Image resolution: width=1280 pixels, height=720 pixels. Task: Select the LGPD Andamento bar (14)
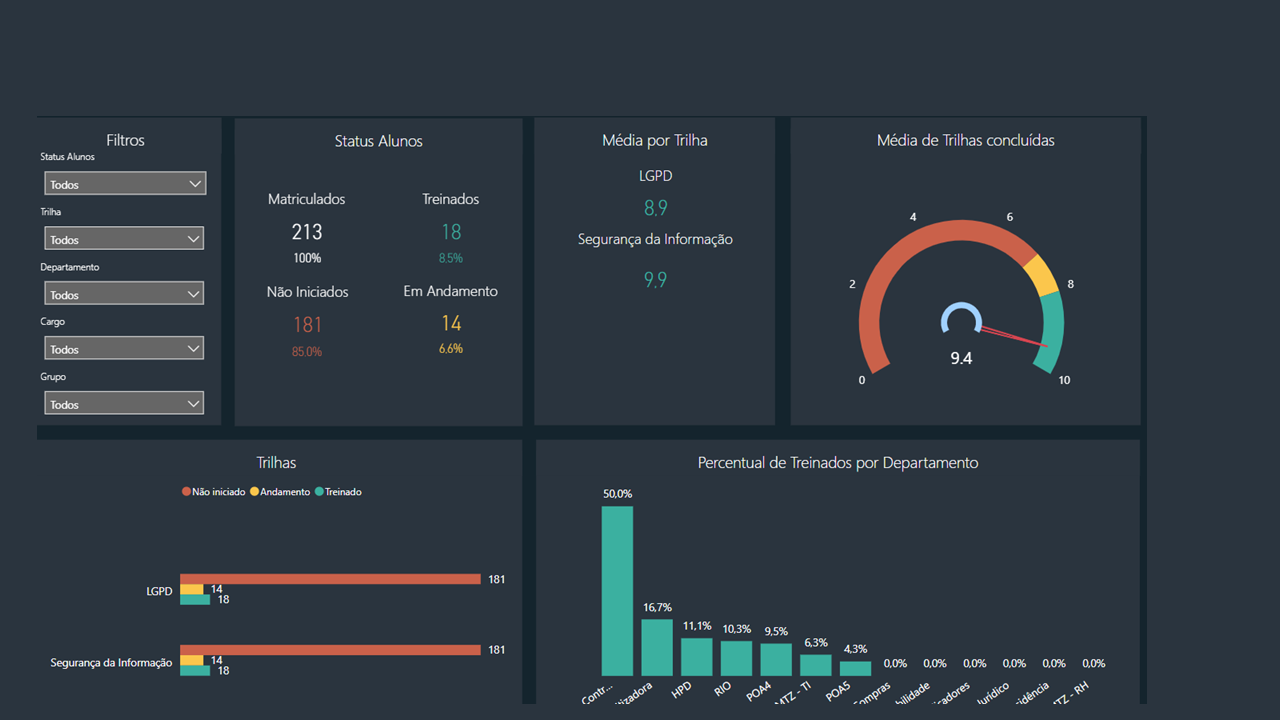(191, 589)
